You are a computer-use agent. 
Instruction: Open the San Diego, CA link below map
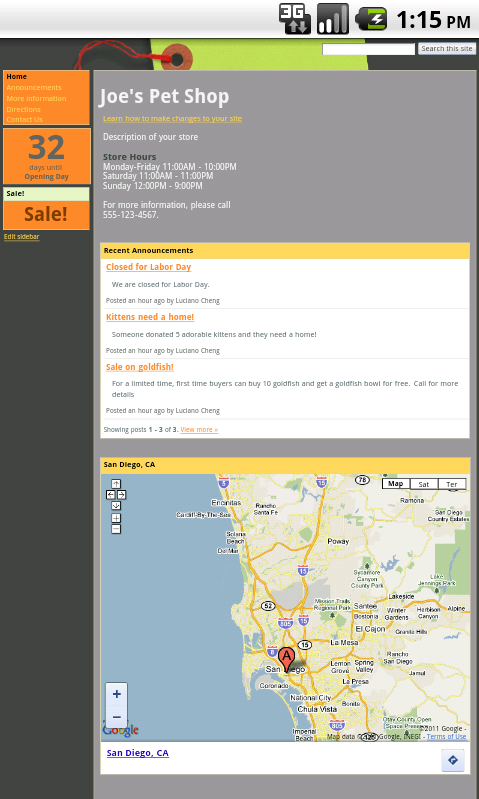[x=138, y=753]
